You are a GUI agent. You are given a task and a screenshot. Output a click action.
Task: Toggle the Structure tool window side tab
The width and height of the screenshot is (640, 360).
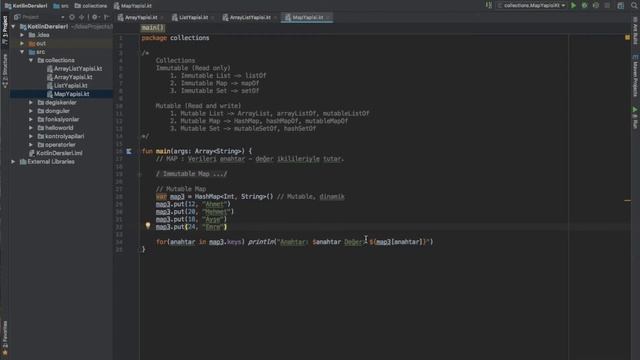click(5, 70)
